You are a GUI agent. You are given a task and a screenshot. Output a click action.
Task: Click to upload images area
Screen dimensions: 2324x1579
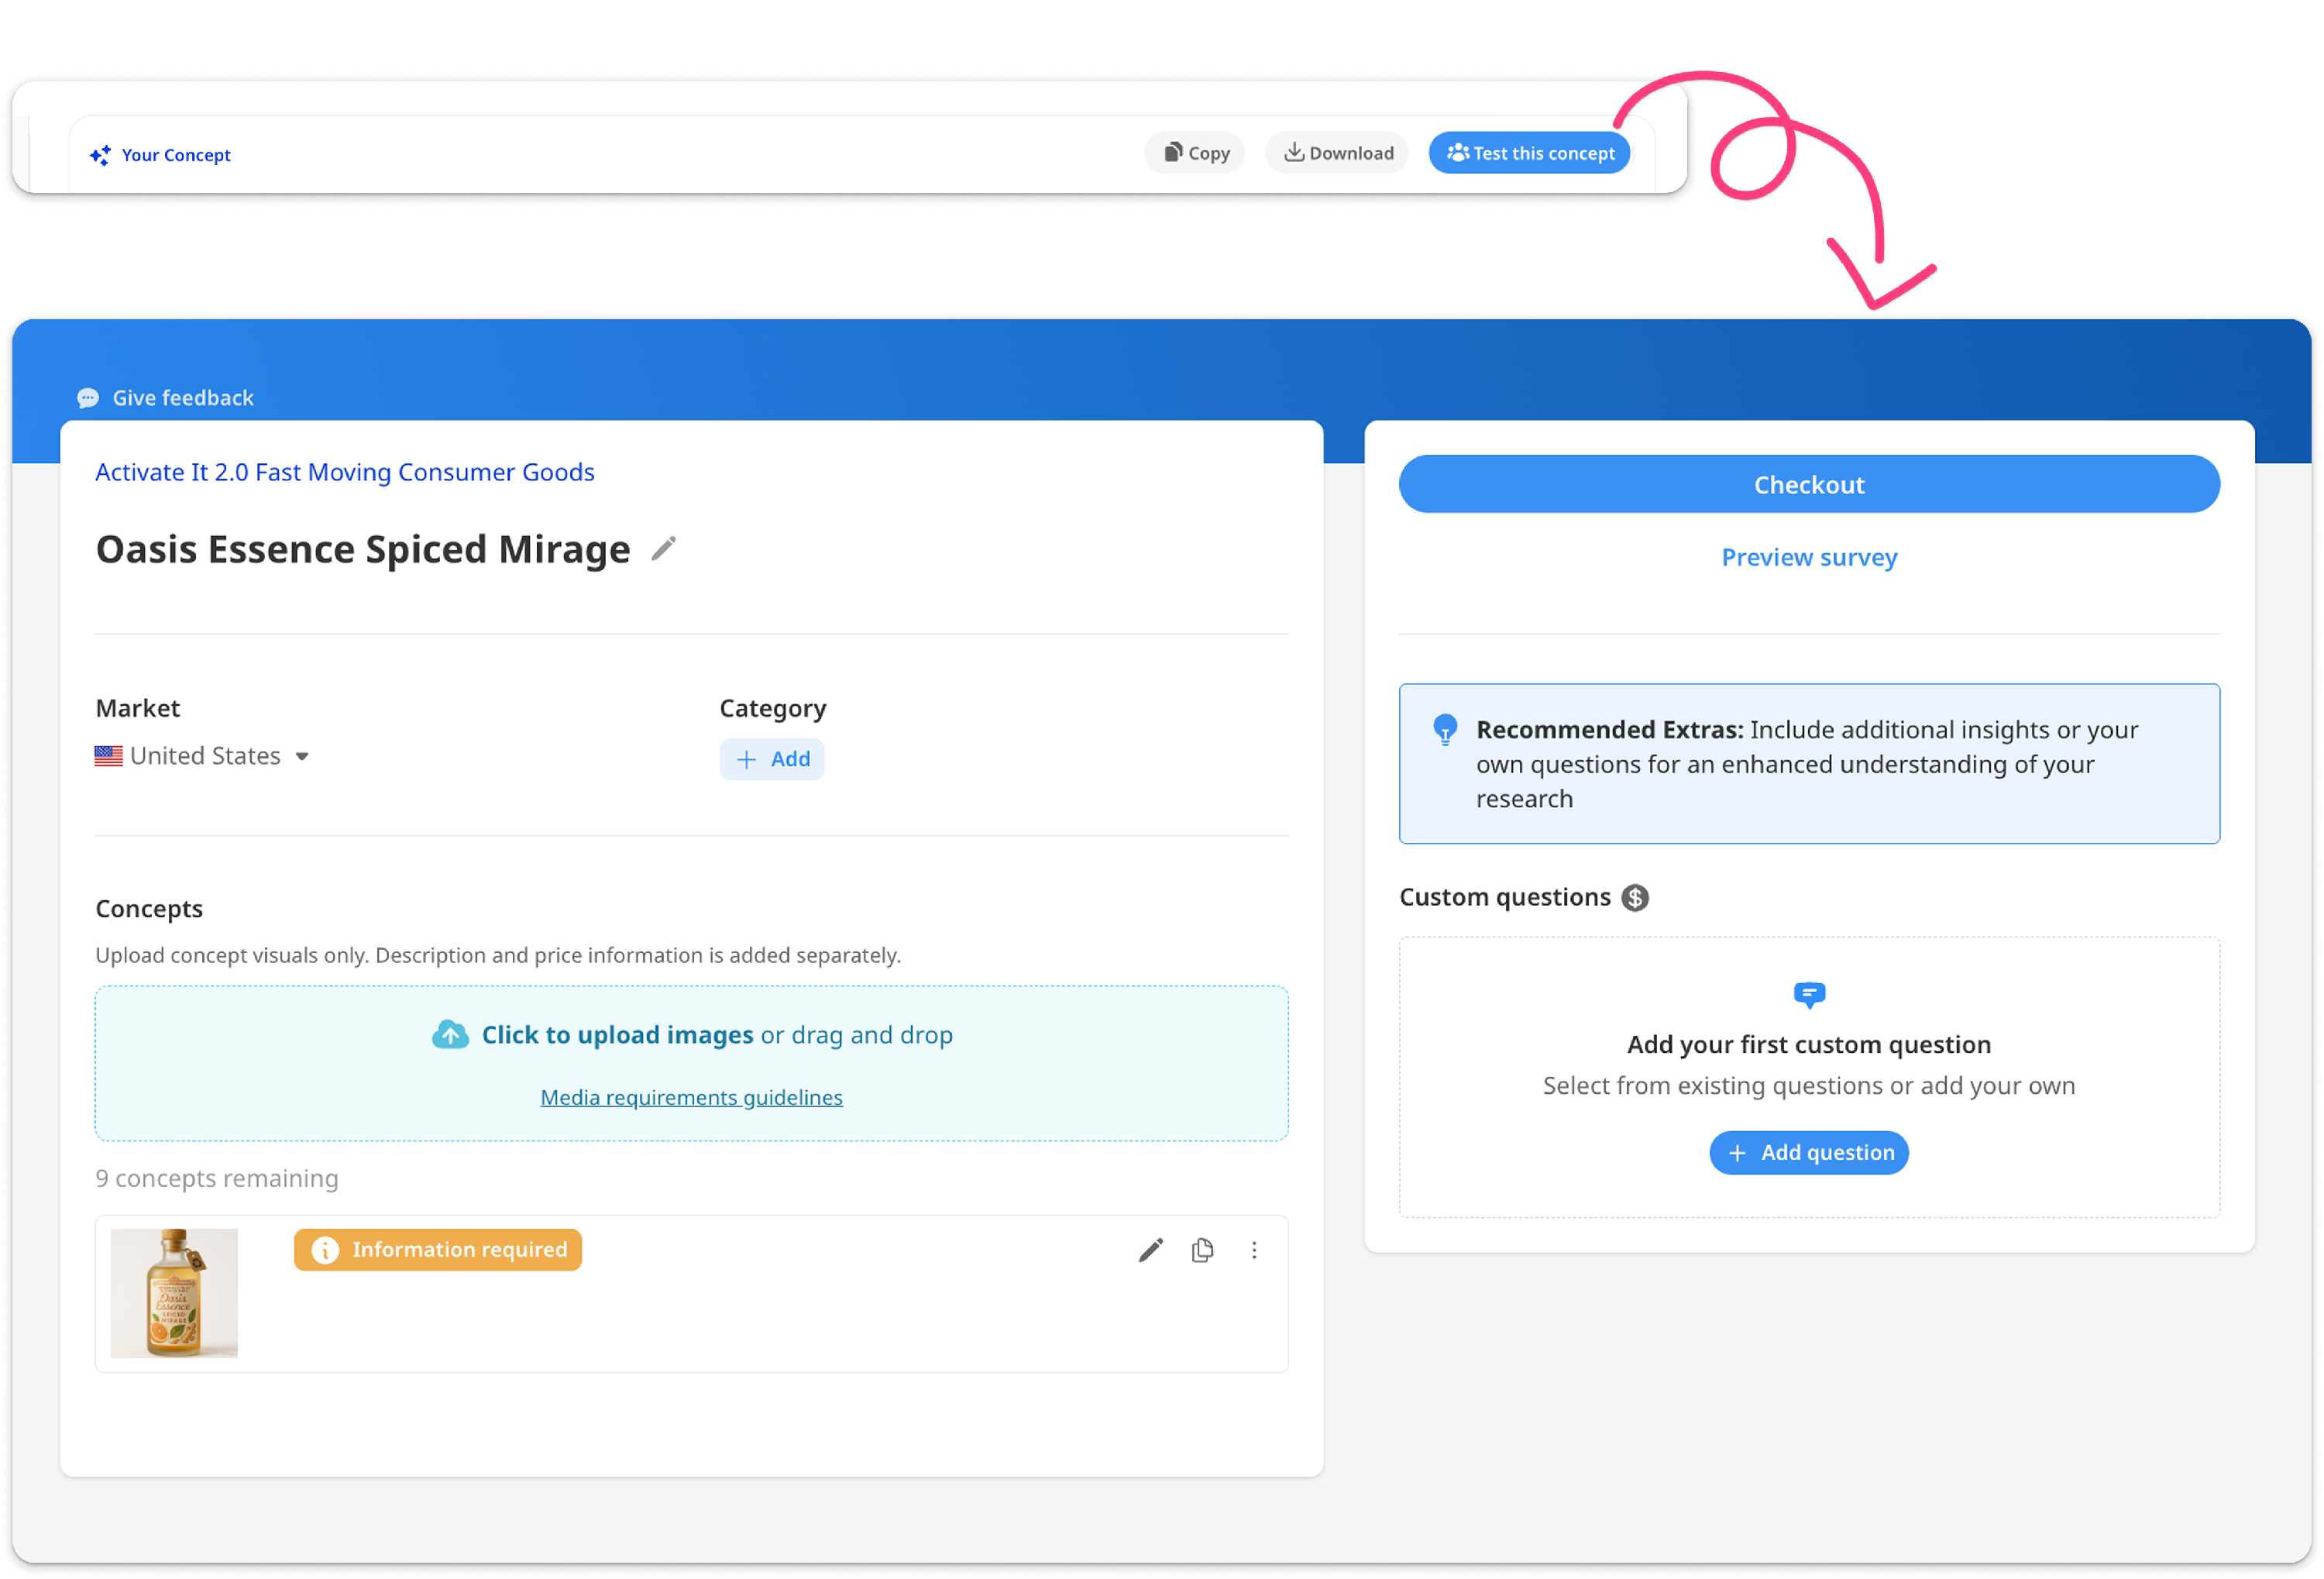[x=692, y=1064]
